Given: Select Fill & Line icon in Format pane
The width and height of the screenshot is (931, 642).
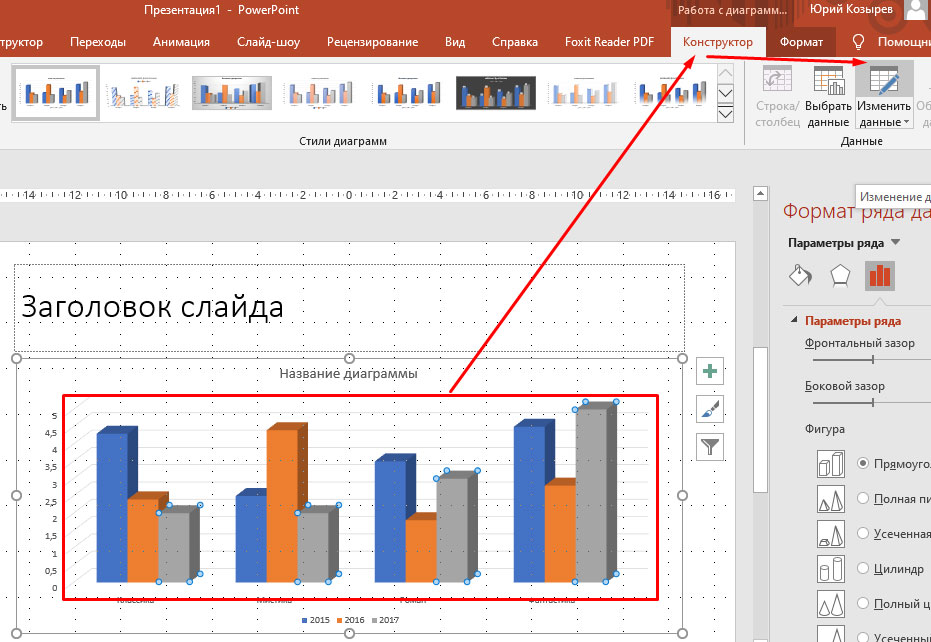Looking at the screenshot, I should pyautogui.click(x=800, y=276).
